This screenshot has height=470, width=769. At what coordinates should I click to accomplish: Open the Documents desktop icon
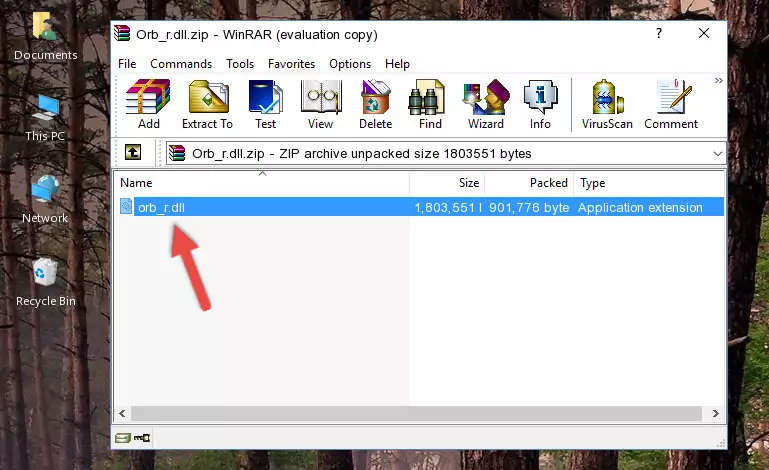pyautogui.click(x=45, y=37)
